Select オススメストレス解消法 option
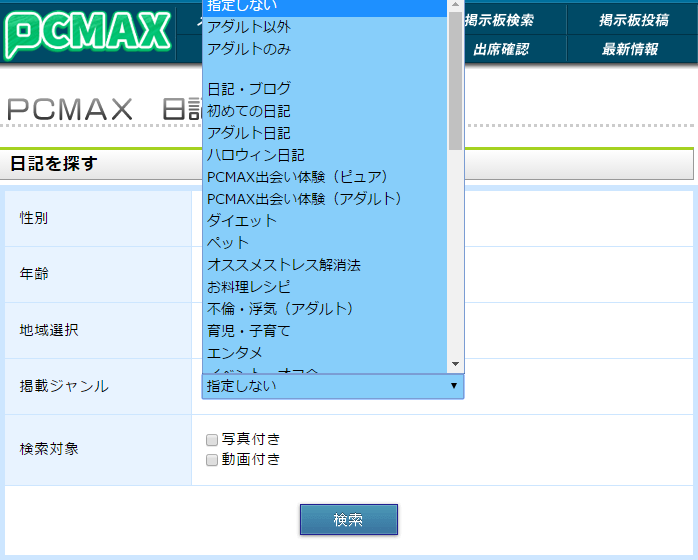Screen dimensions: 698x560 click(325, 265)
